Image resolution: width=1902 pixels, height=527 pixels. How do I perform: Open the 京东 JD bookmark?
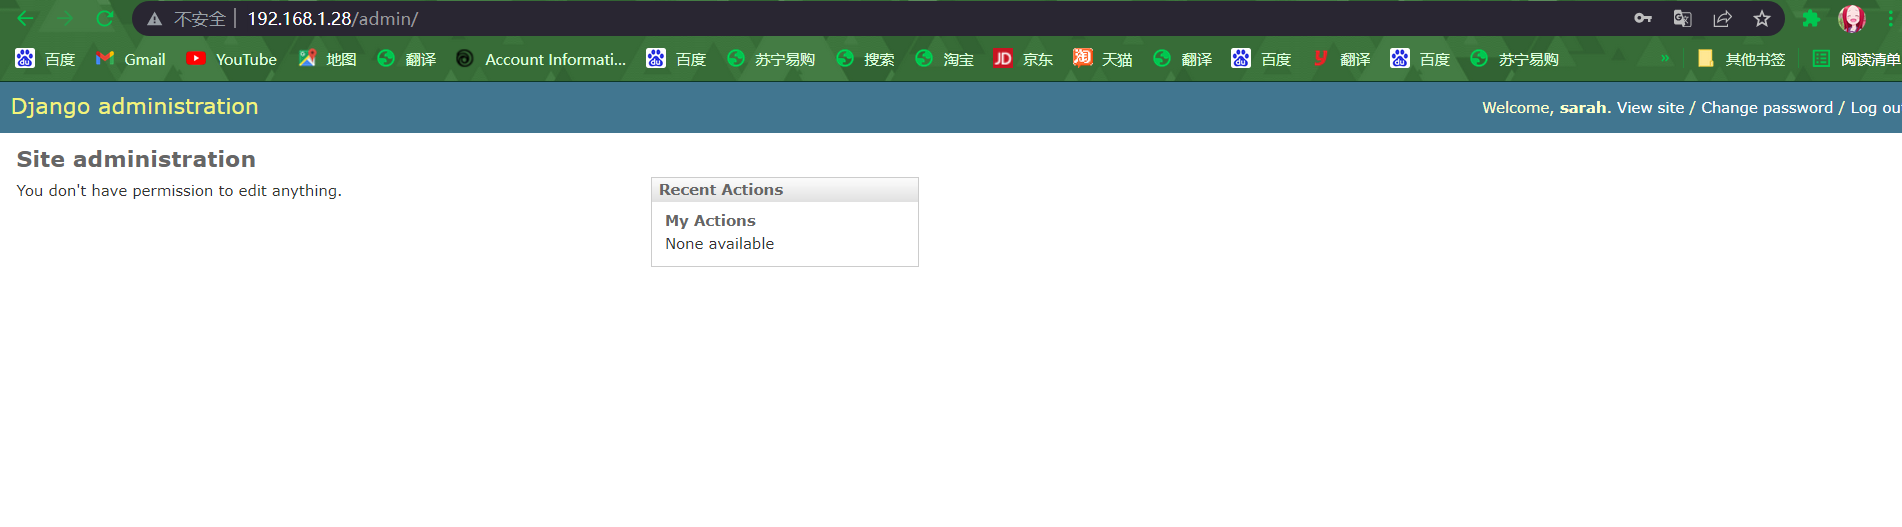[x=1023, y=59]
